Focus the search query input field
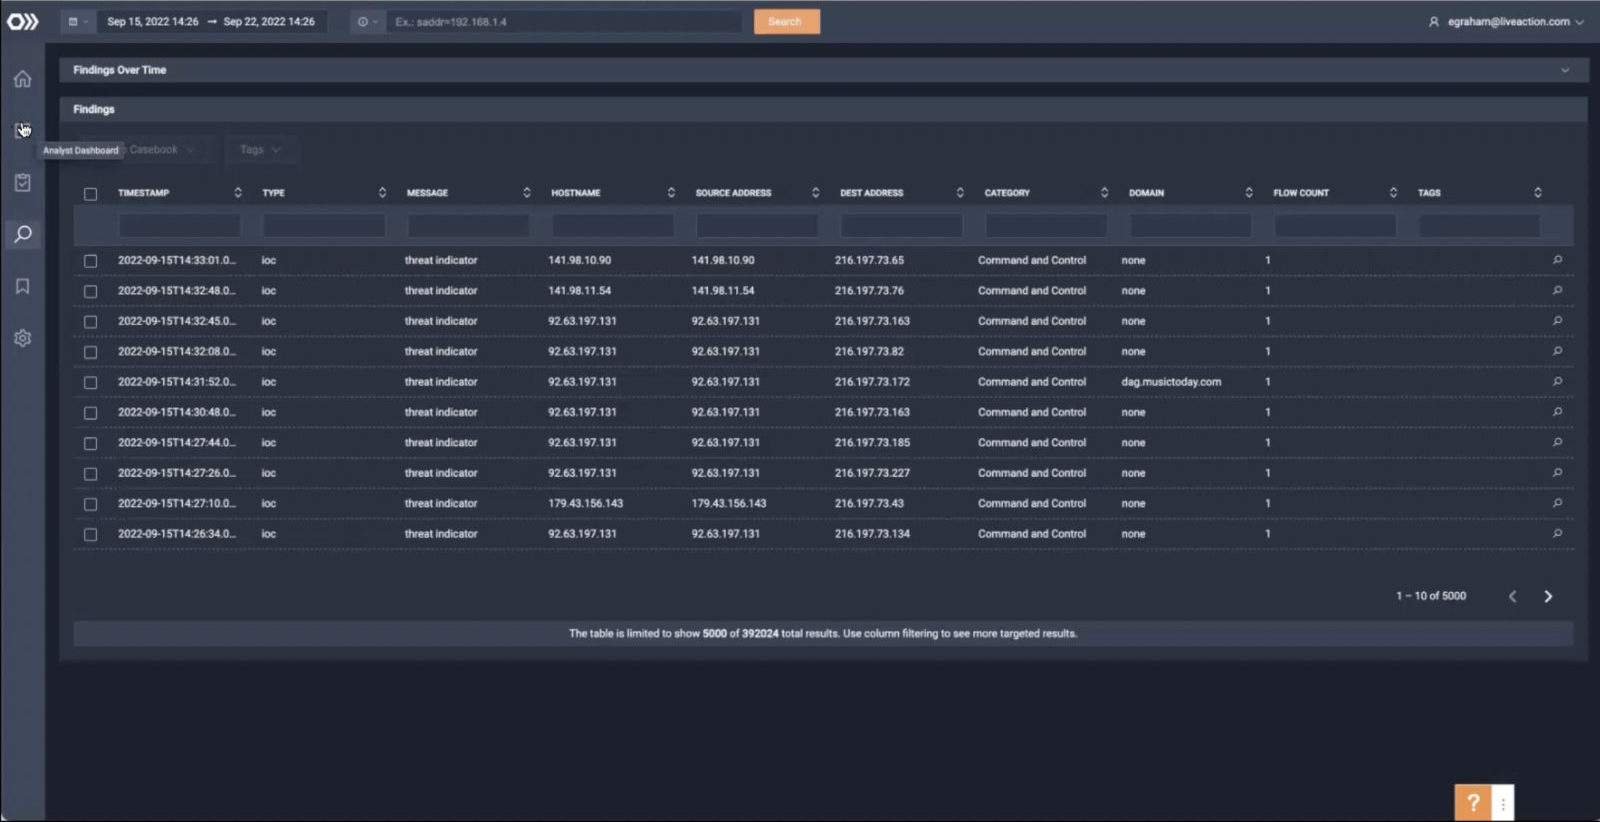This screenshot has height=822, width=1600. tap(565, 21)
